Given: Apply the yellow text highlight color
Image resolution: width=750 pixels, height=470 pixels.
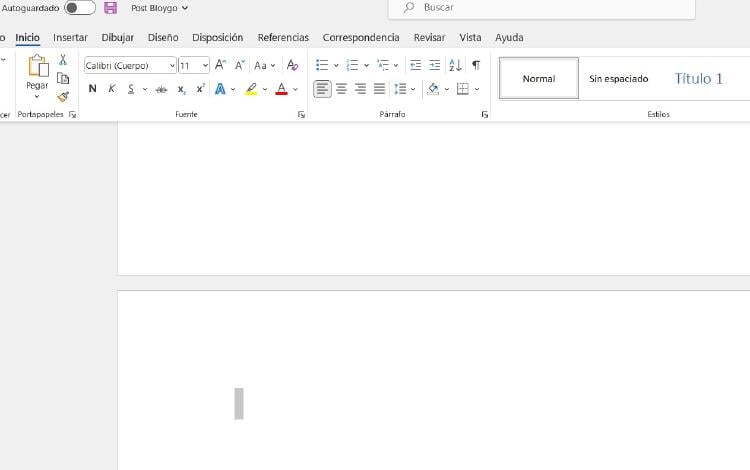Looking at the screenshot, I should coord(251,89).
